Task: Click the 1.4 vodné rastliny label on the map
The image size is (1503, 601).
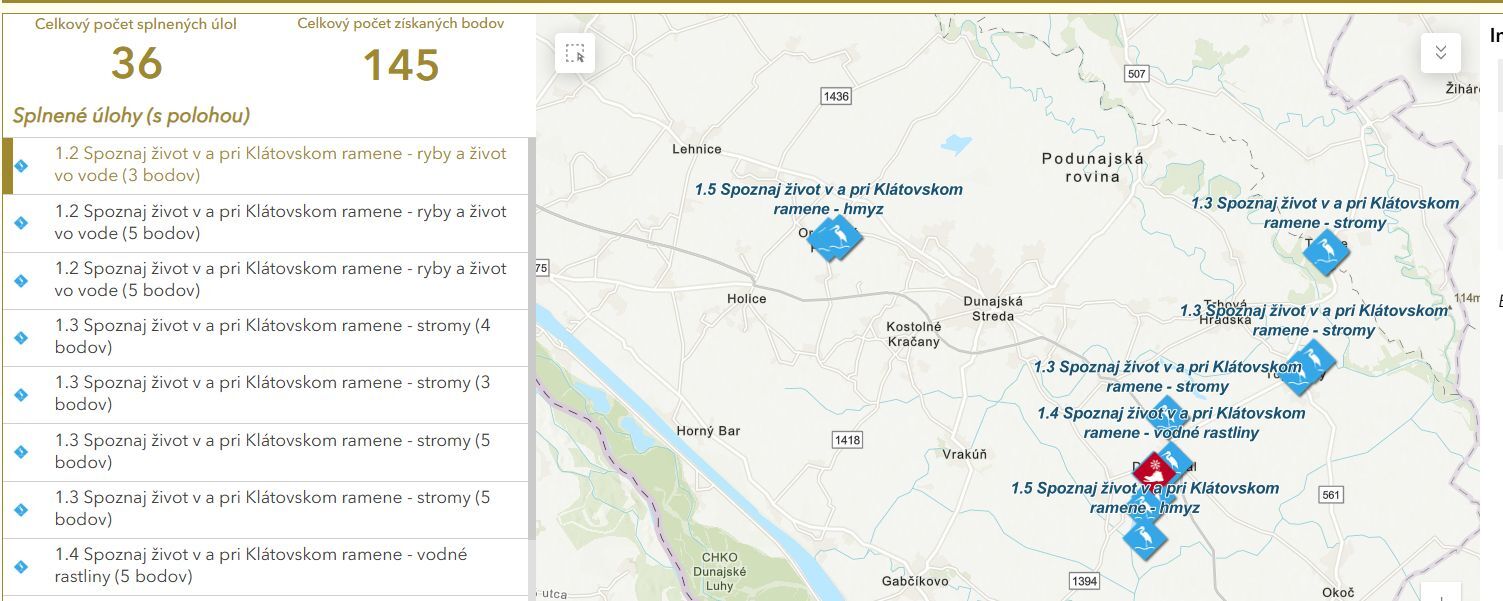Action: tap(1170, 423)
